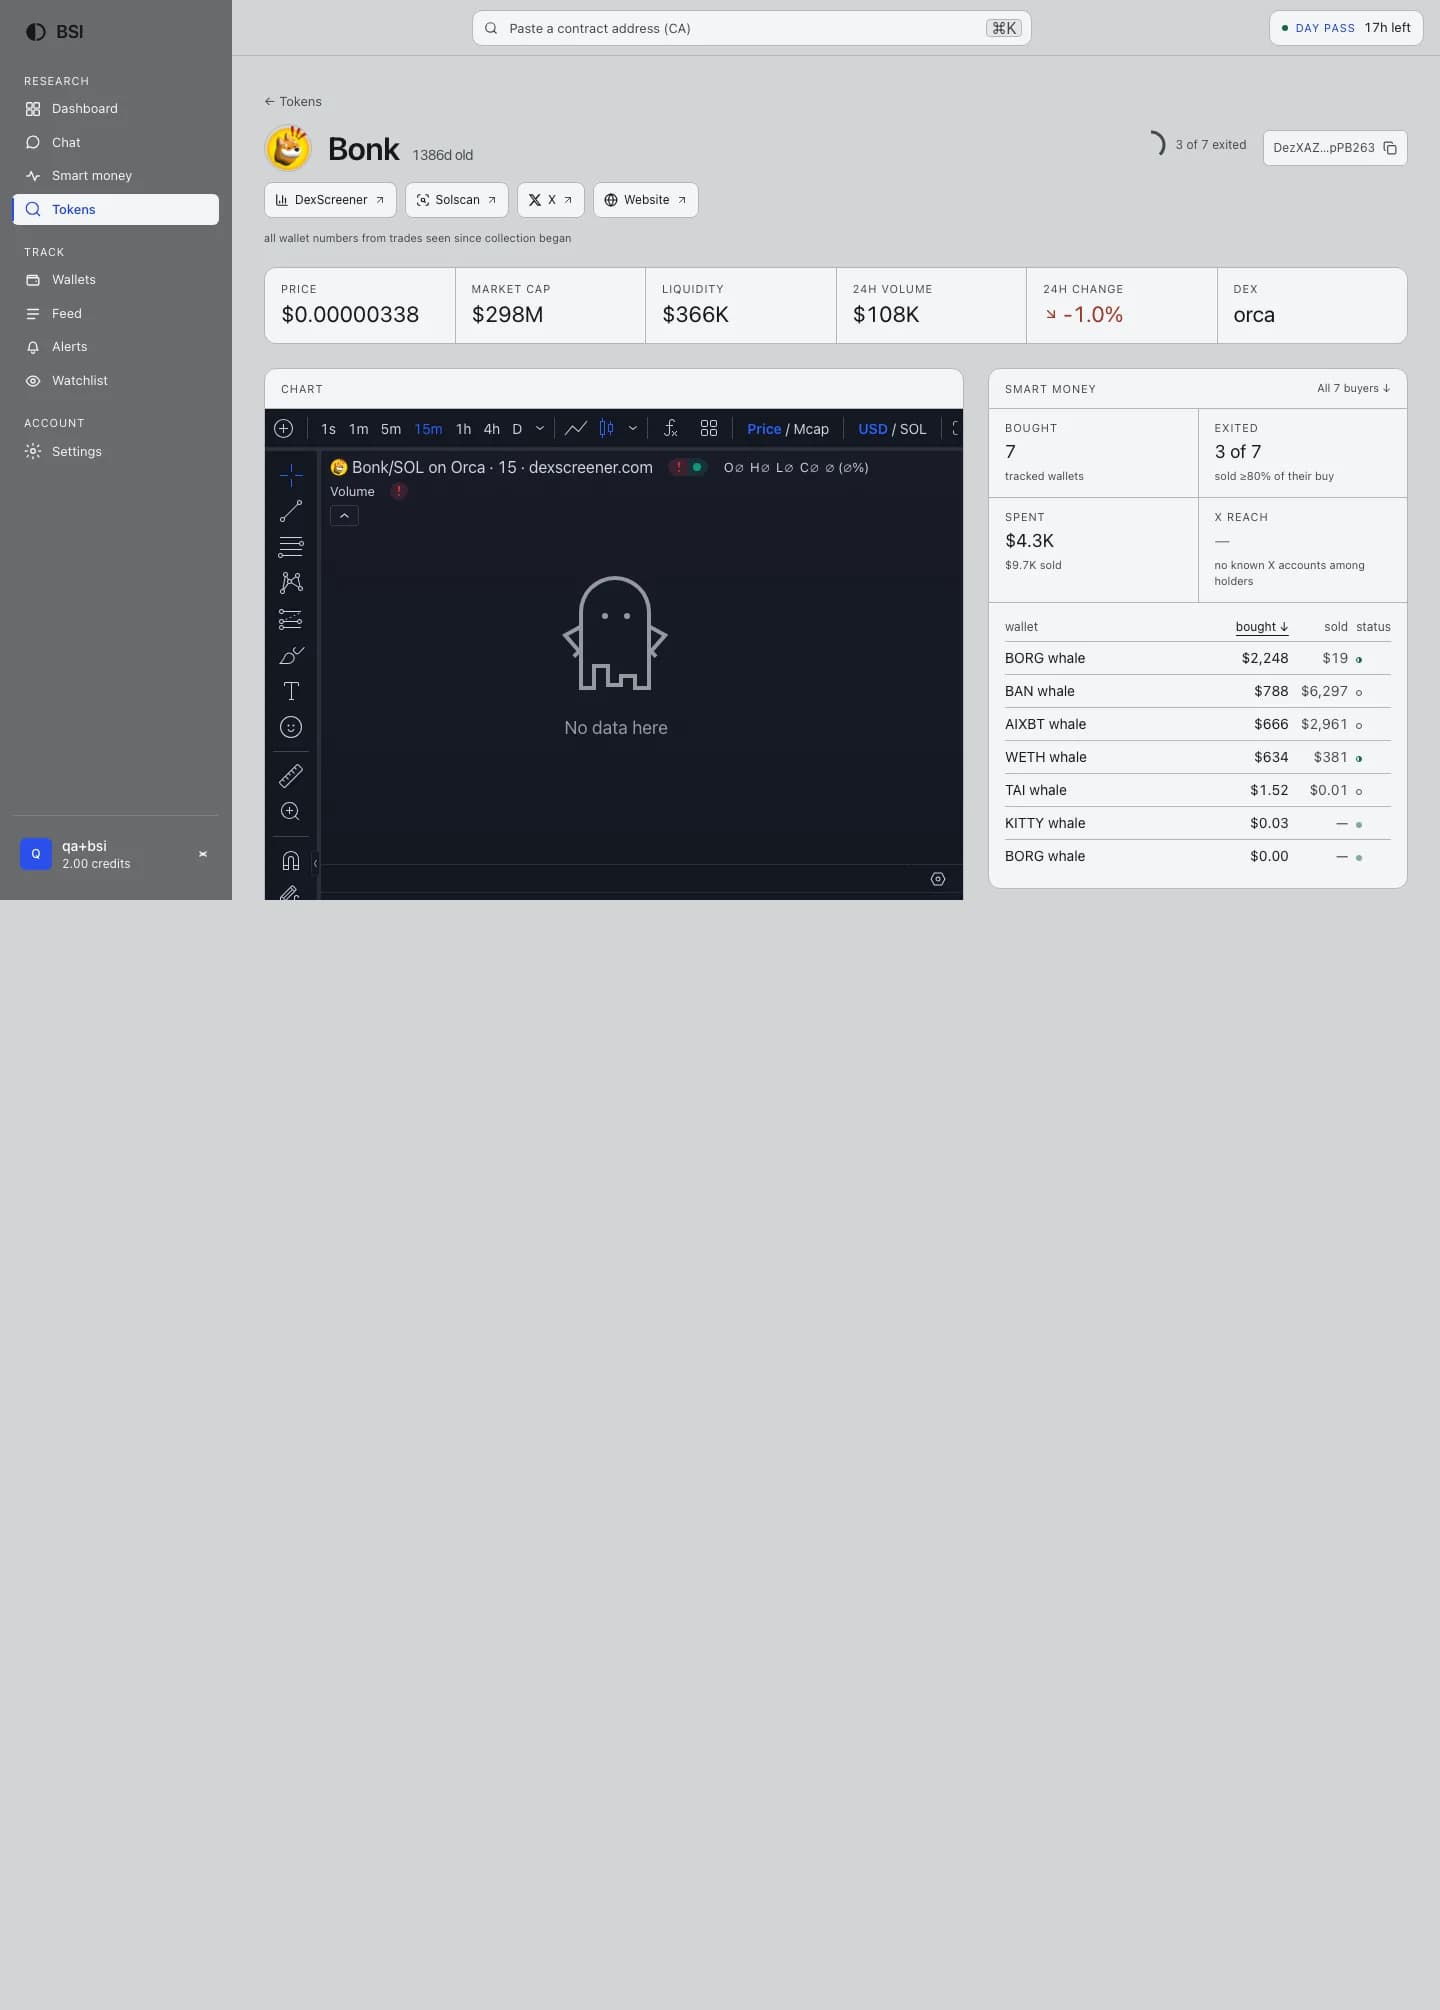The width and height of the screenshot is (1440, 2010).
Task: Collapse the Volume indicator legend
Action: 344,516
